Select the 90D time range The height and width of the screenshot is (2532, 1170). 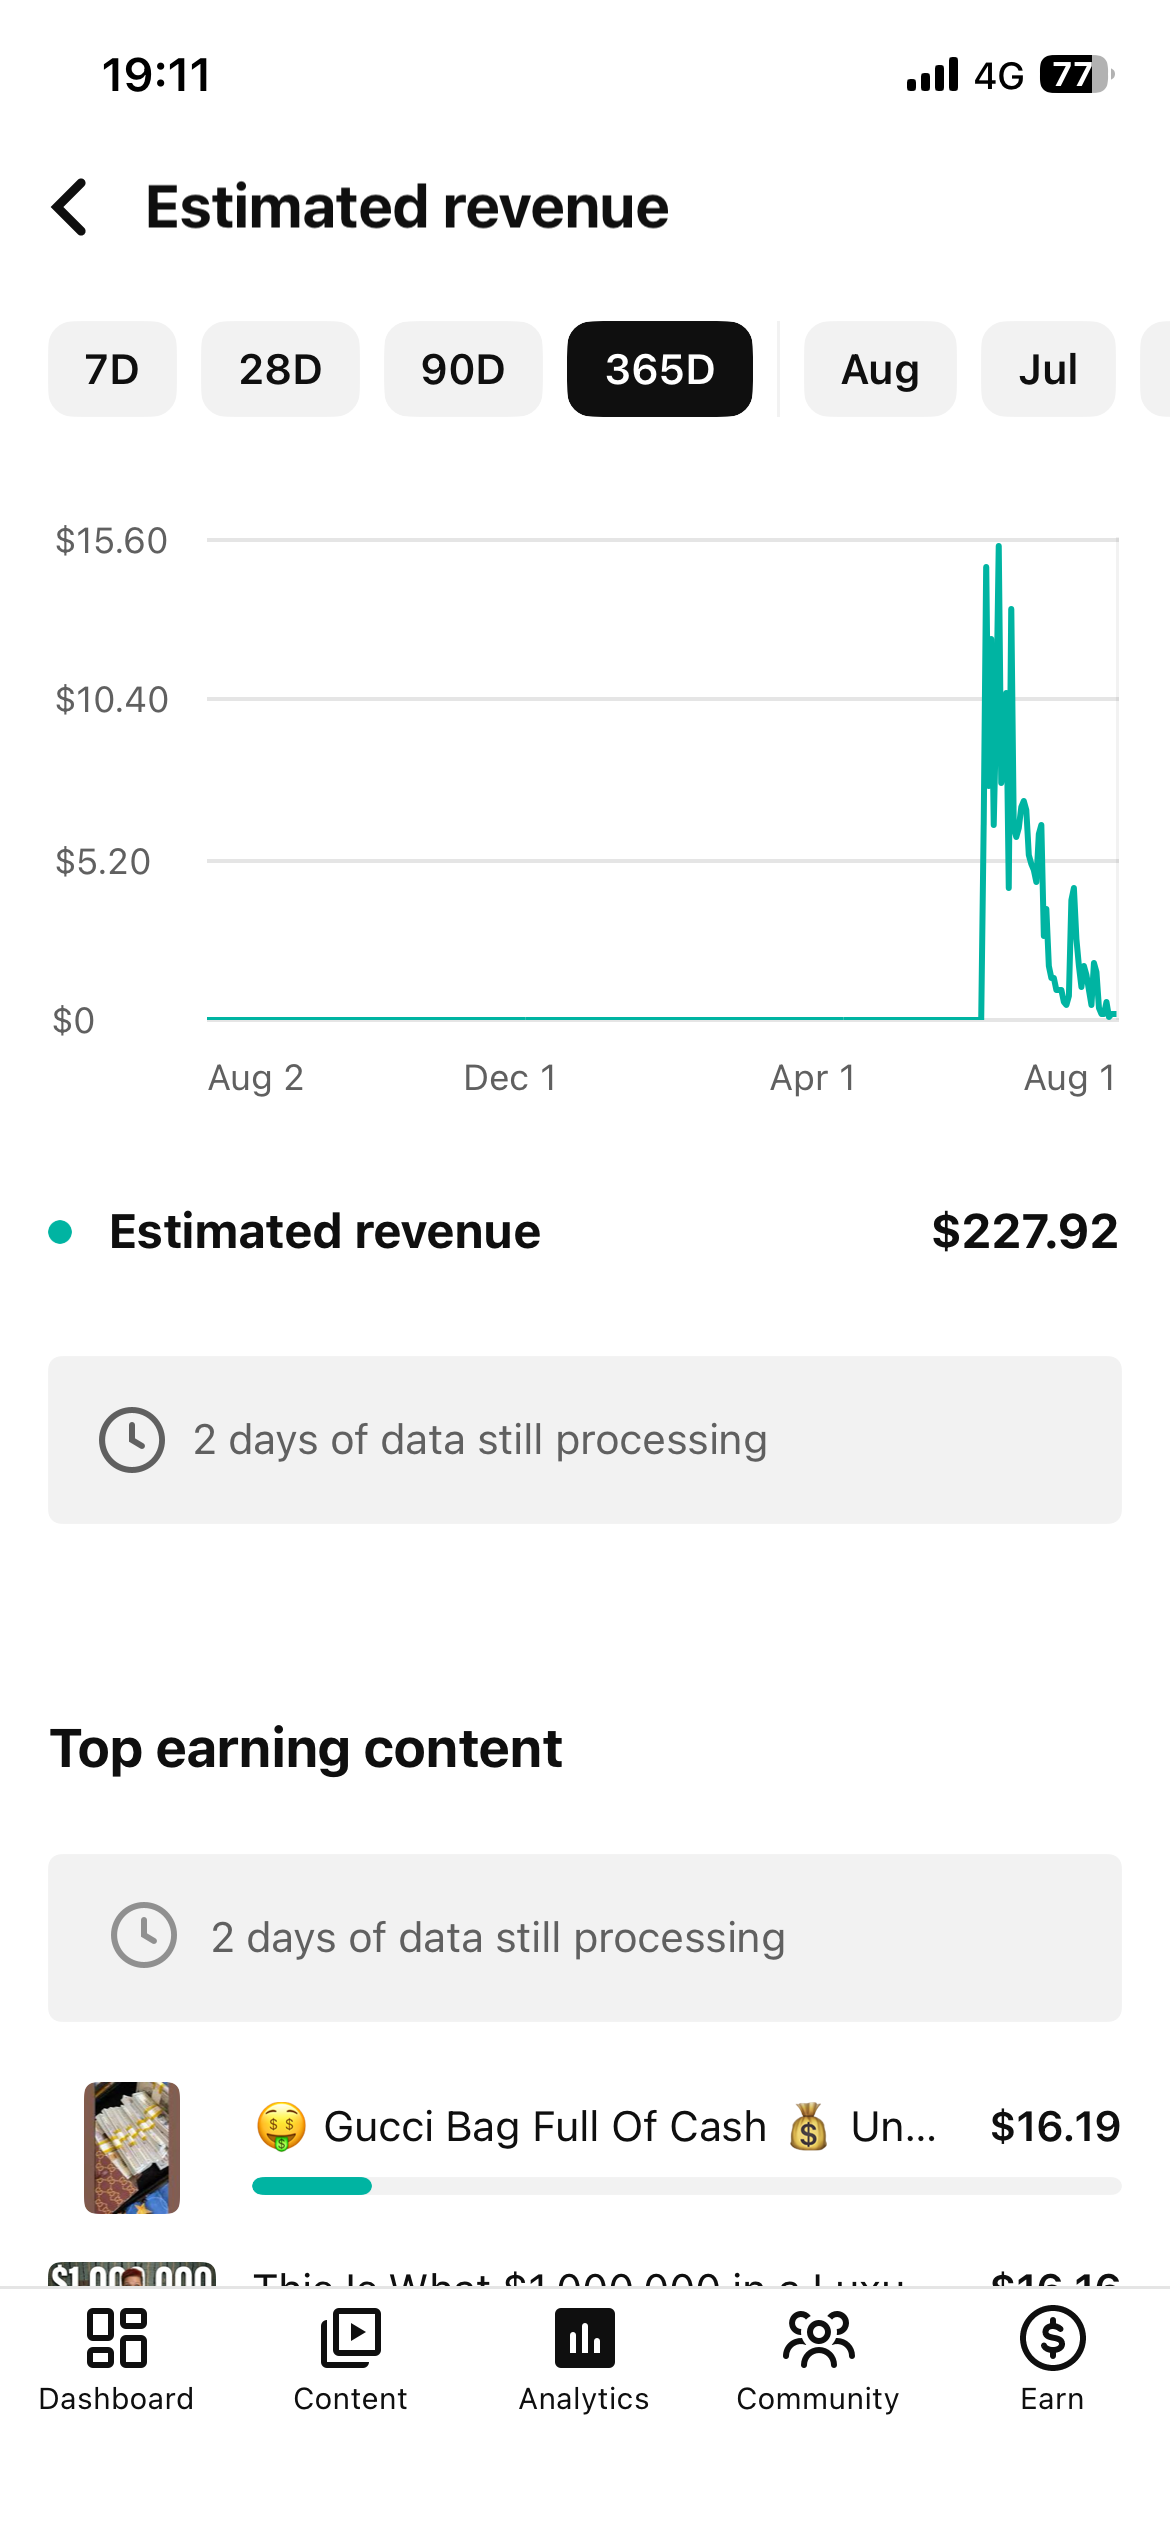[463, 369]
